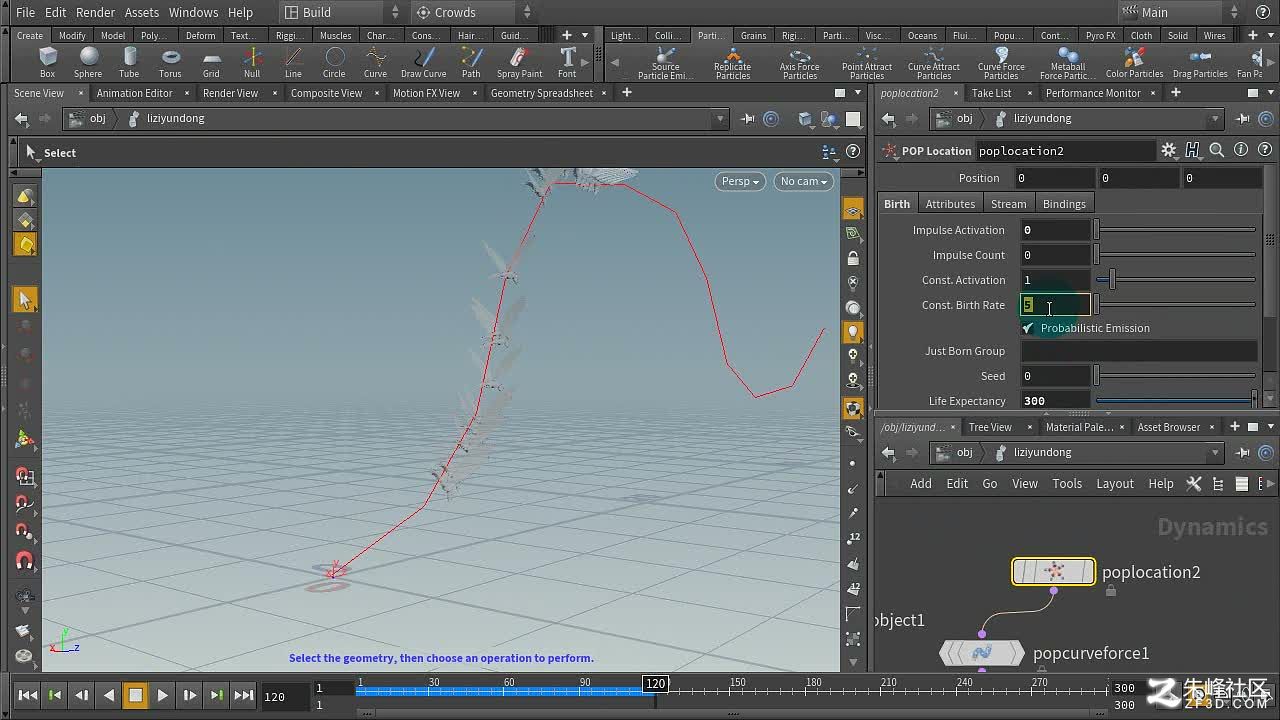Select the Sphere shelf tool
1280x720 pixels.
(x=88, y=62)
